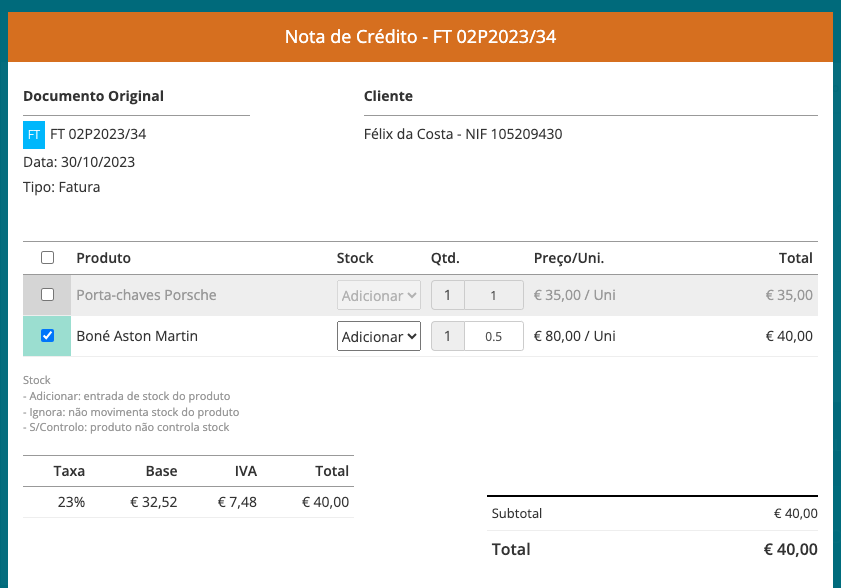This screenshot has height=588, width=841.
Task: Click quantity field showing 0.5
Action: 493,337
